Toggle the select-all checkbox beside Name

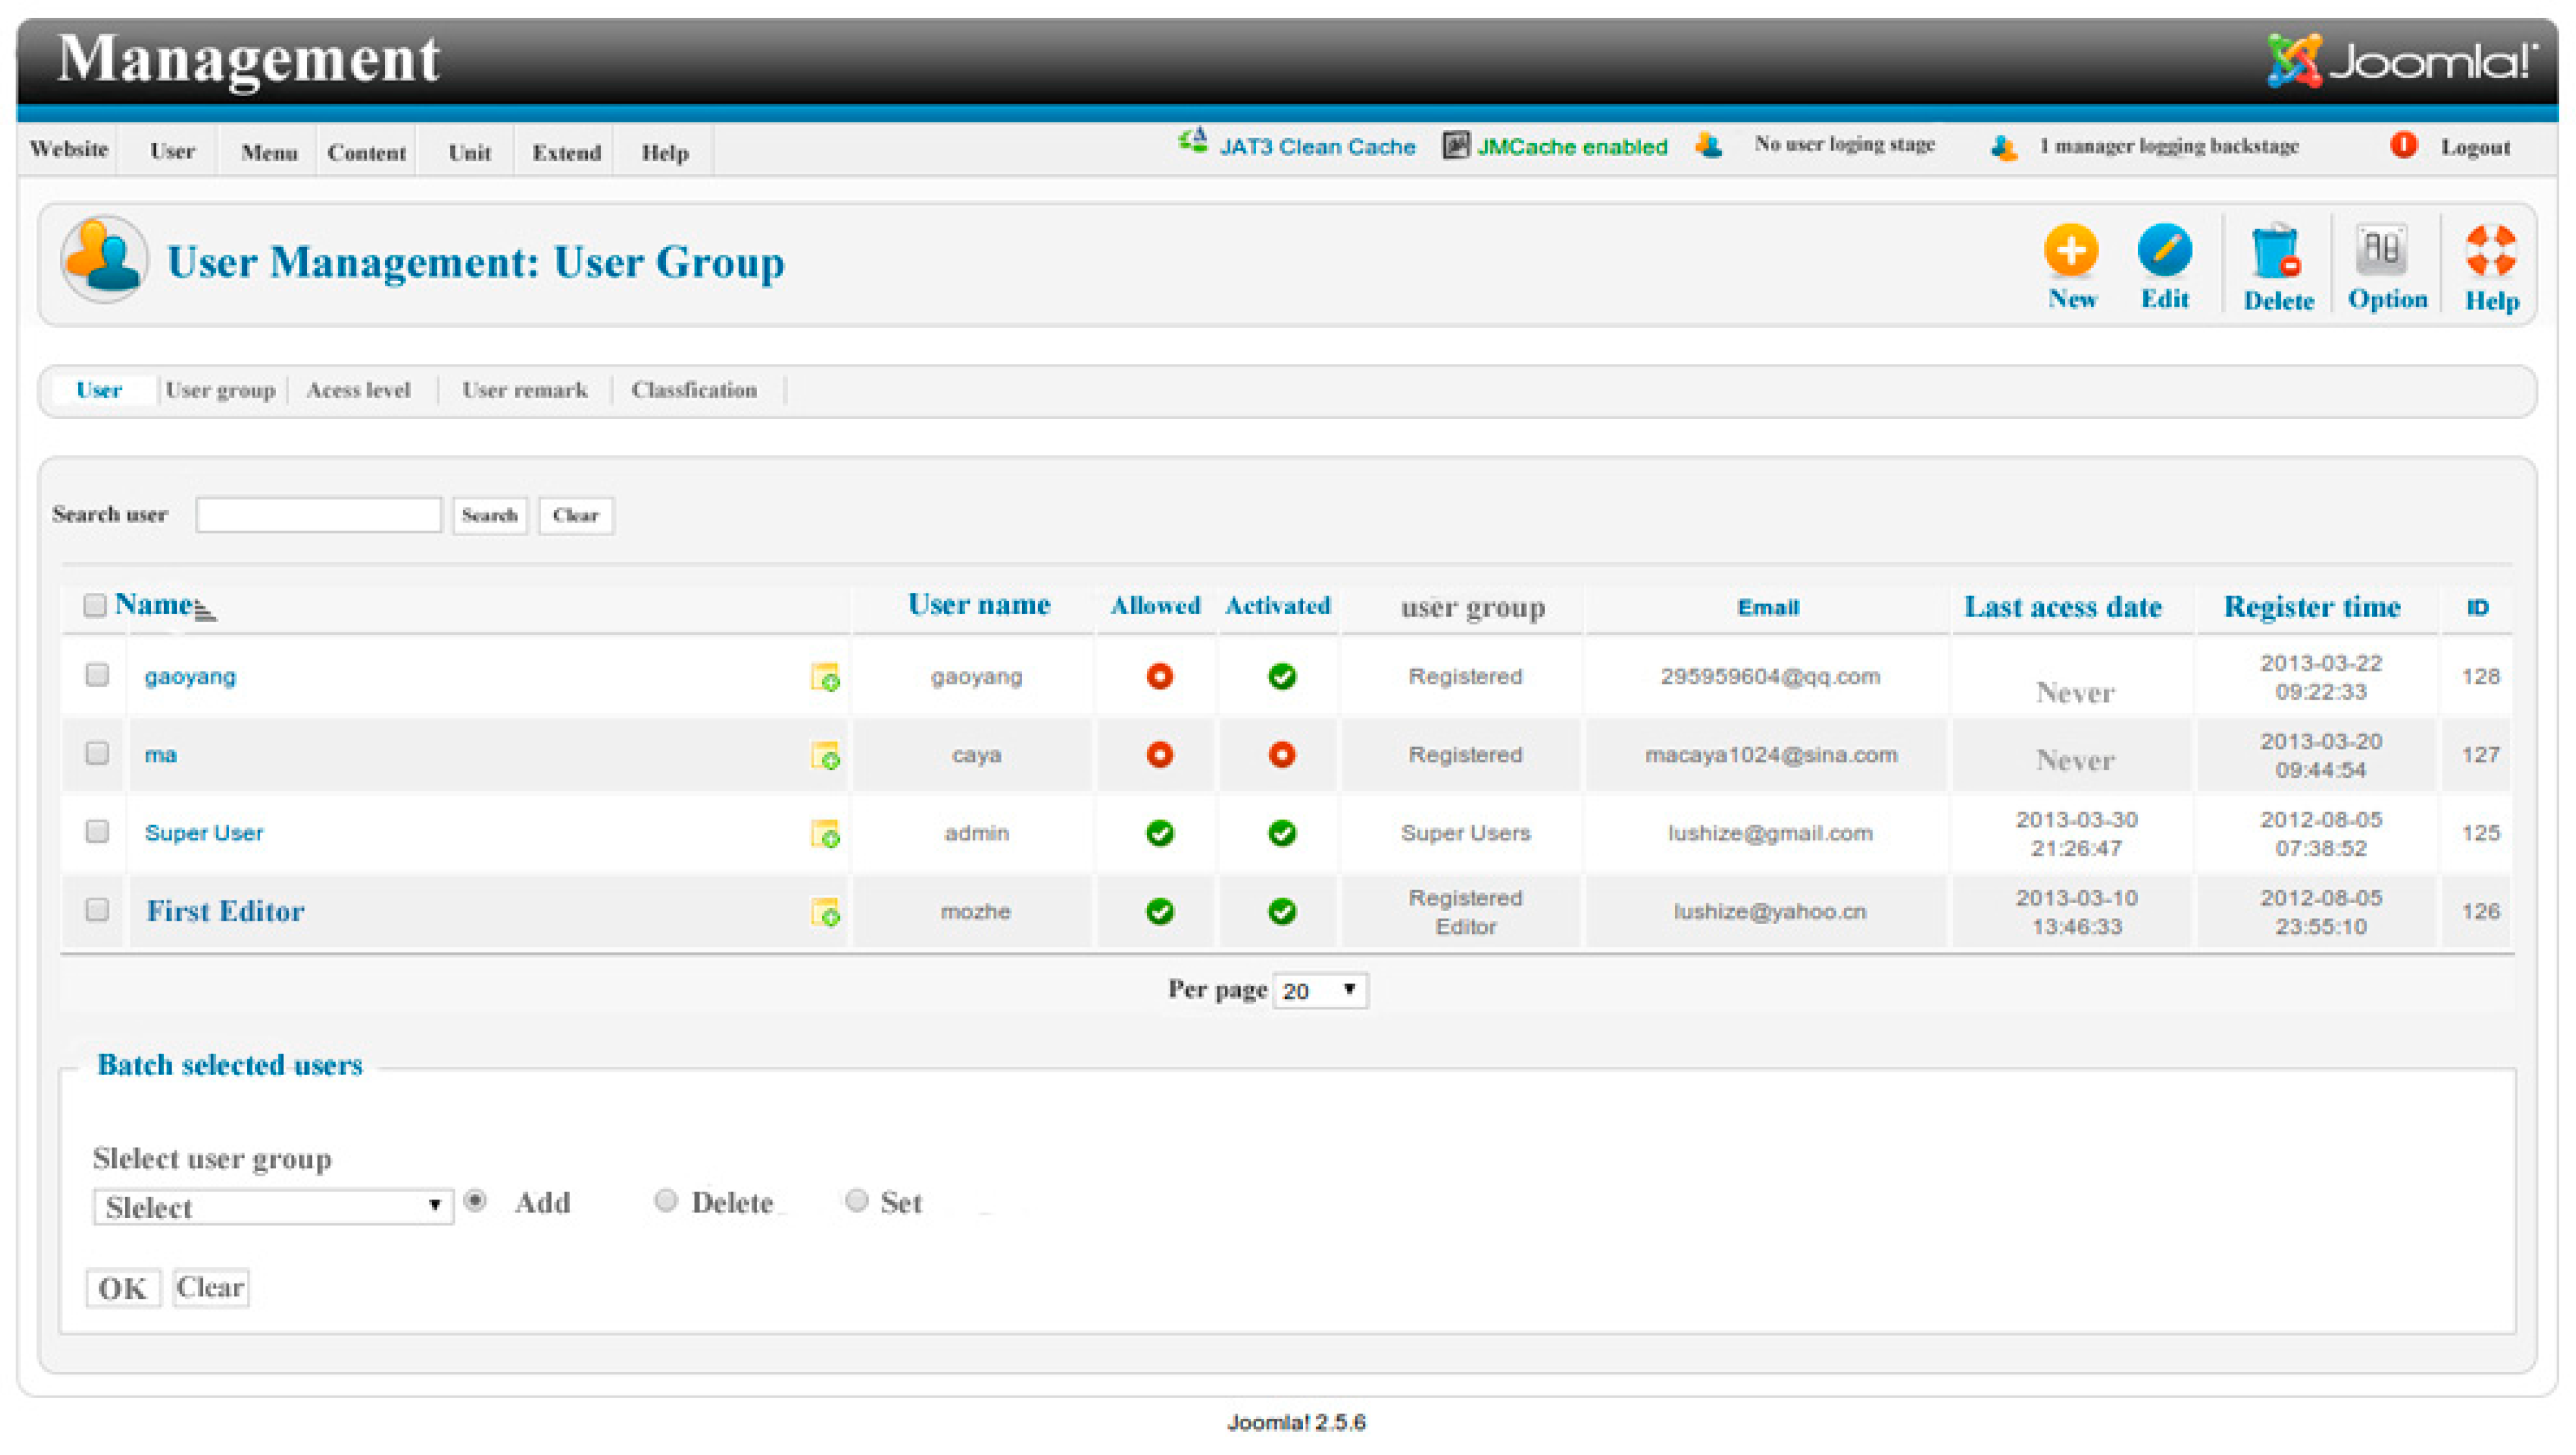click(x=95, y=605)
